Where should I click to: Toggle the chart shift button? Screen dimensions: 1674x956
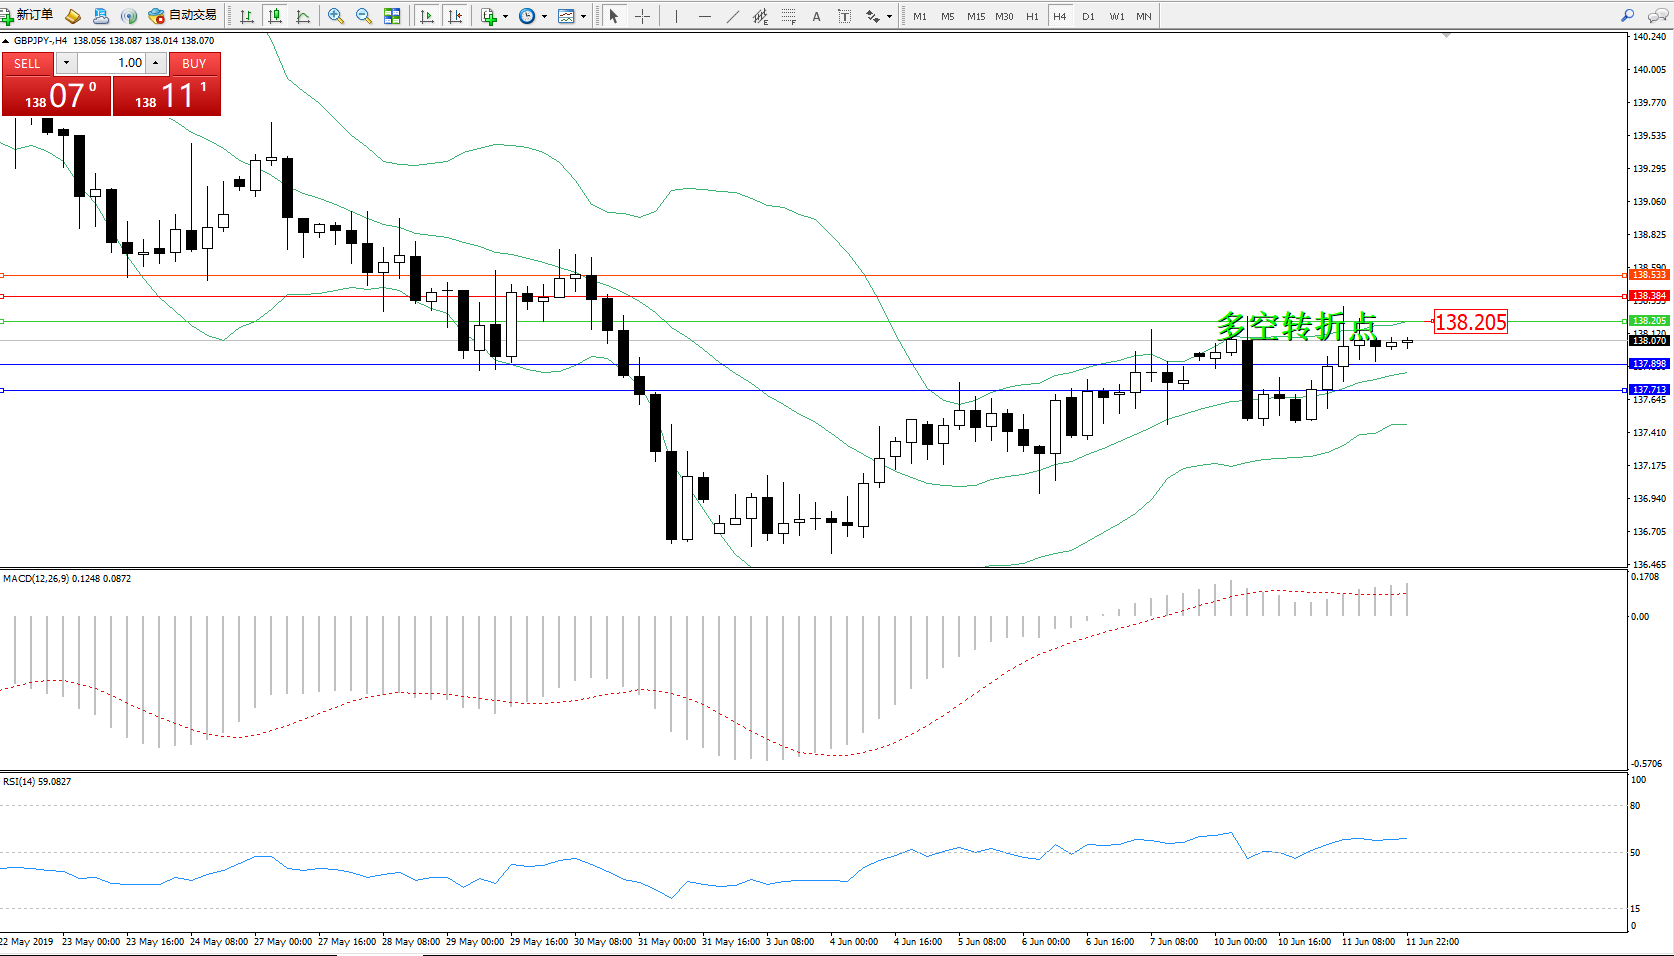coord(455,16)
